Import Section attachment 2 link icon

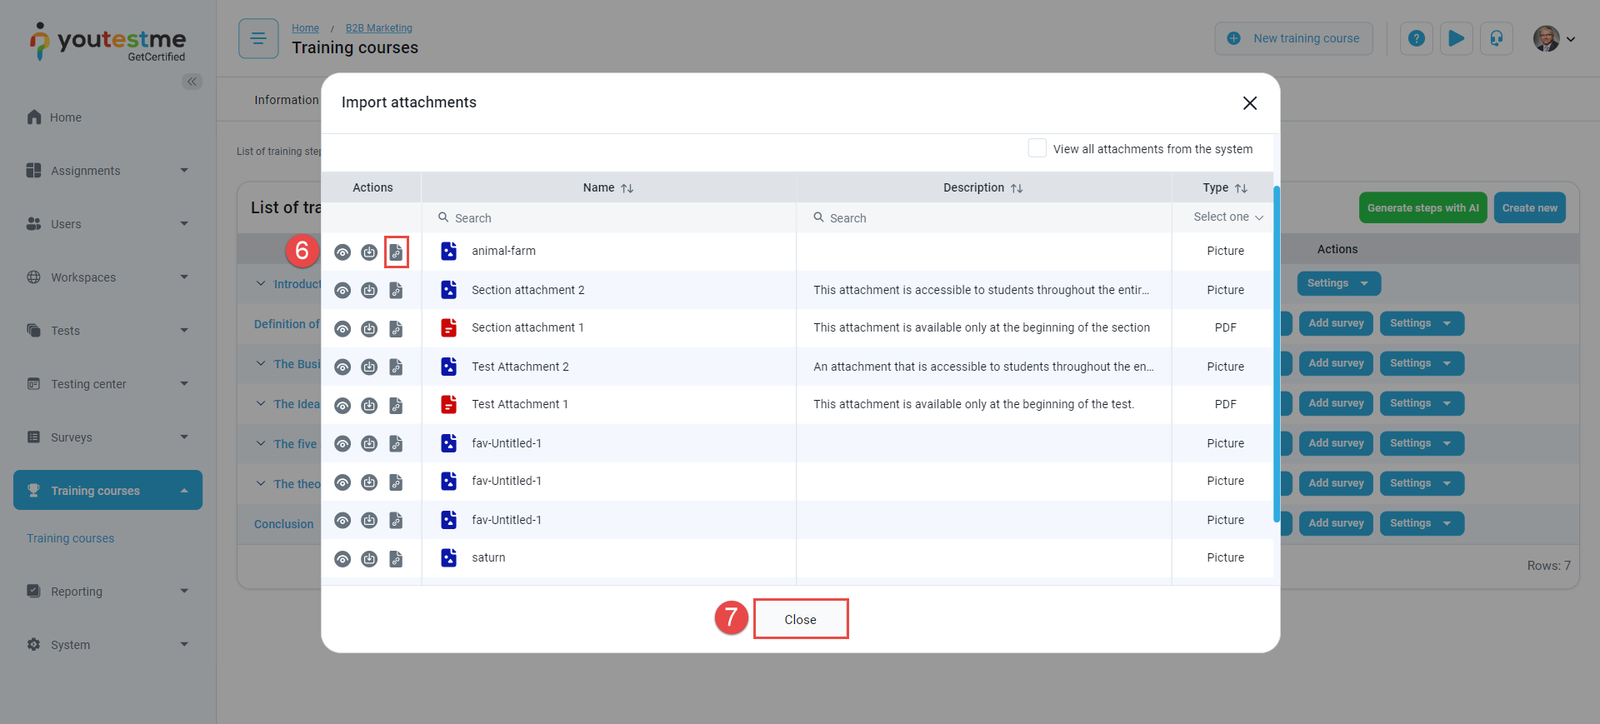point(396,290)
